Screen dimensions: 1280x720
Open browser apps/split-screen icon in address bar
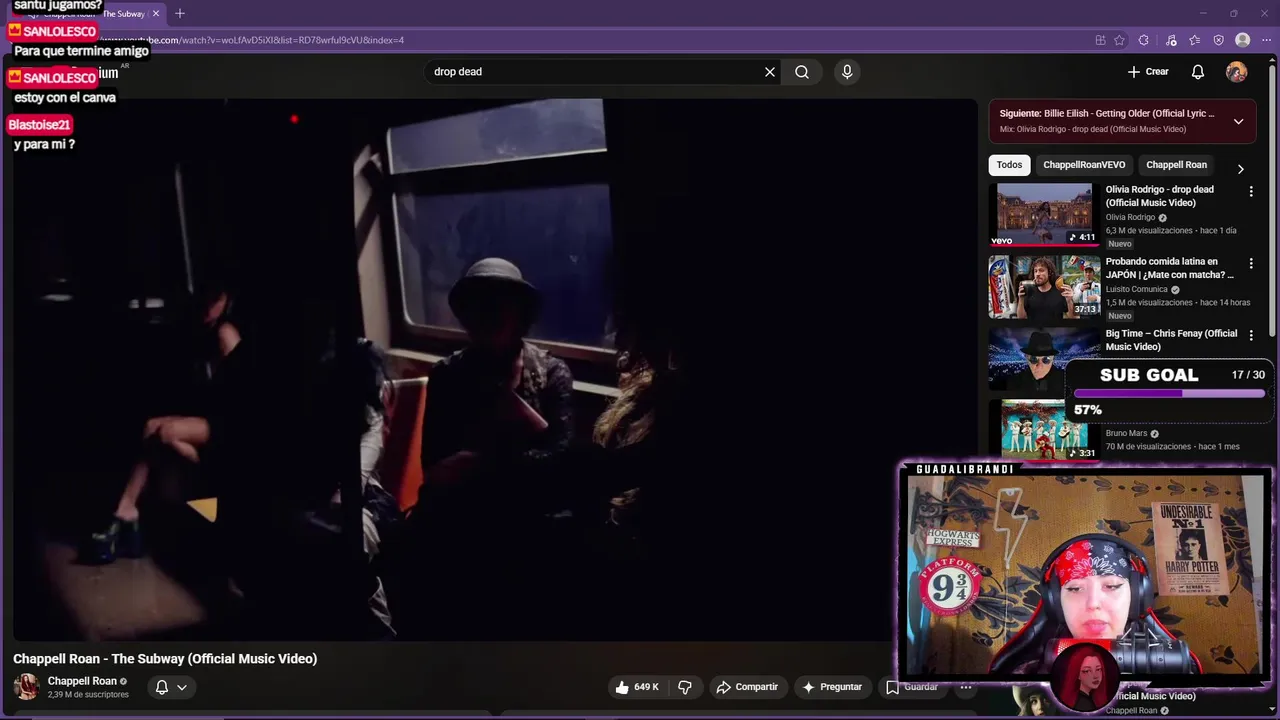(x=1100, y=40)
